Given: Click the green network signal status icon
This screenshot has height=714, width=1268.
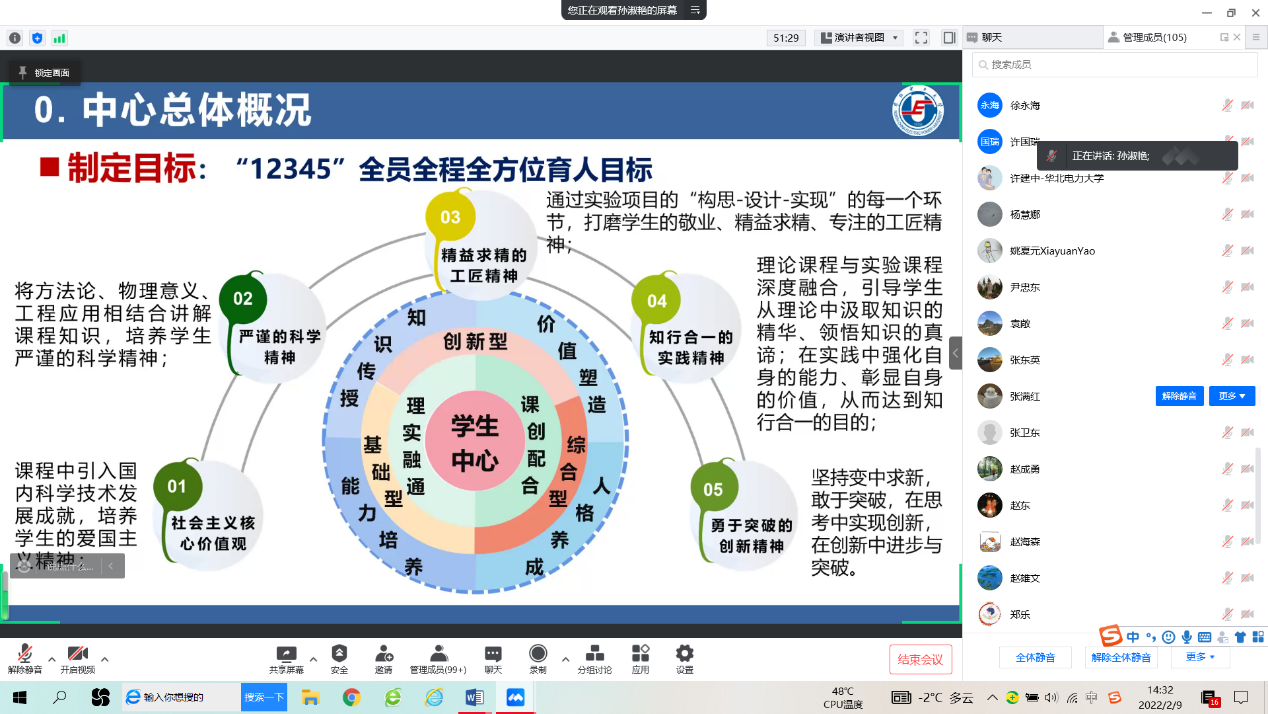Looking at the screenshot, I should [x=59, y=38].
